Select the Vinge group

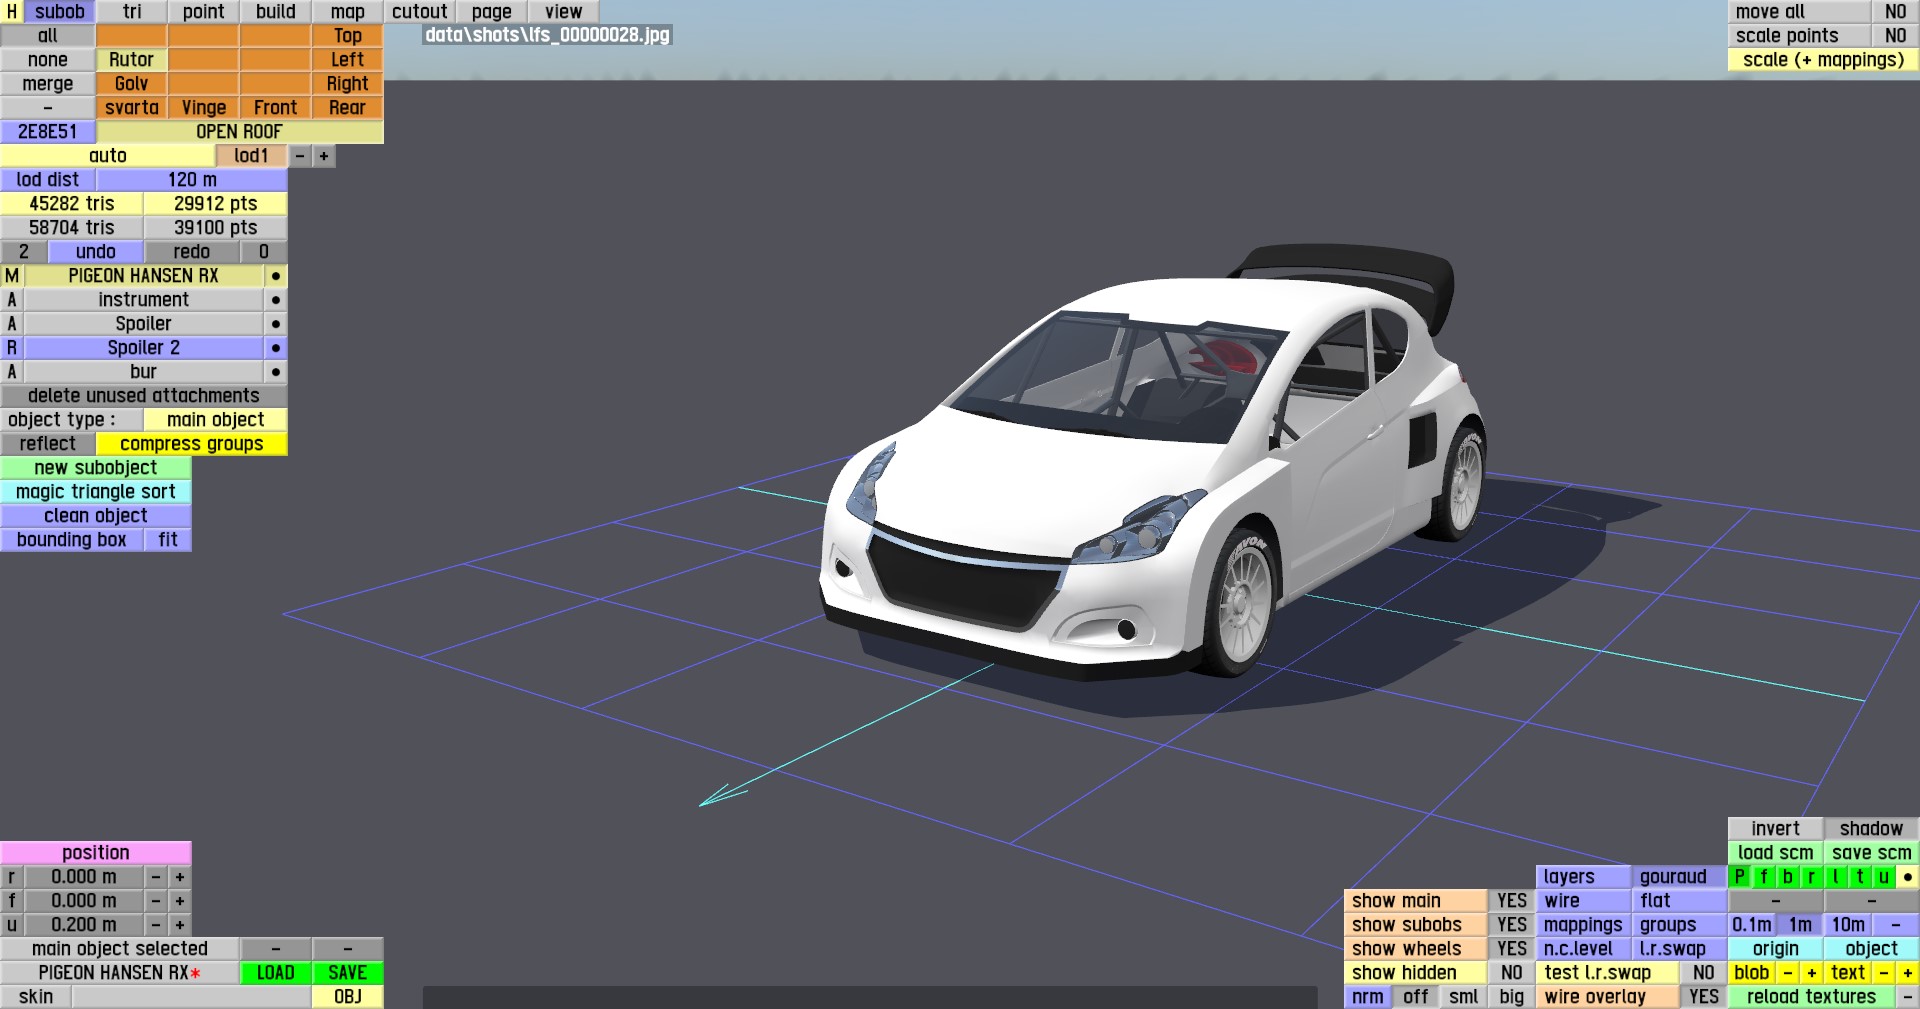[x=204, y=108]
